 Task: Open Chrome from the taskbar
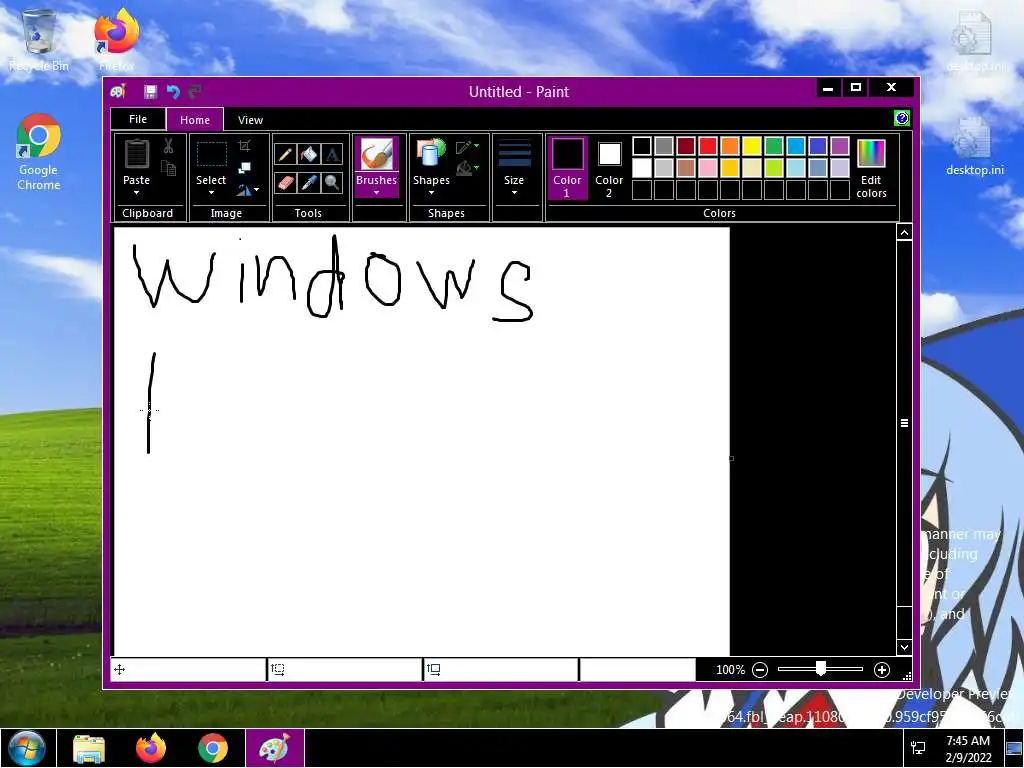click(x=213, y=749)
